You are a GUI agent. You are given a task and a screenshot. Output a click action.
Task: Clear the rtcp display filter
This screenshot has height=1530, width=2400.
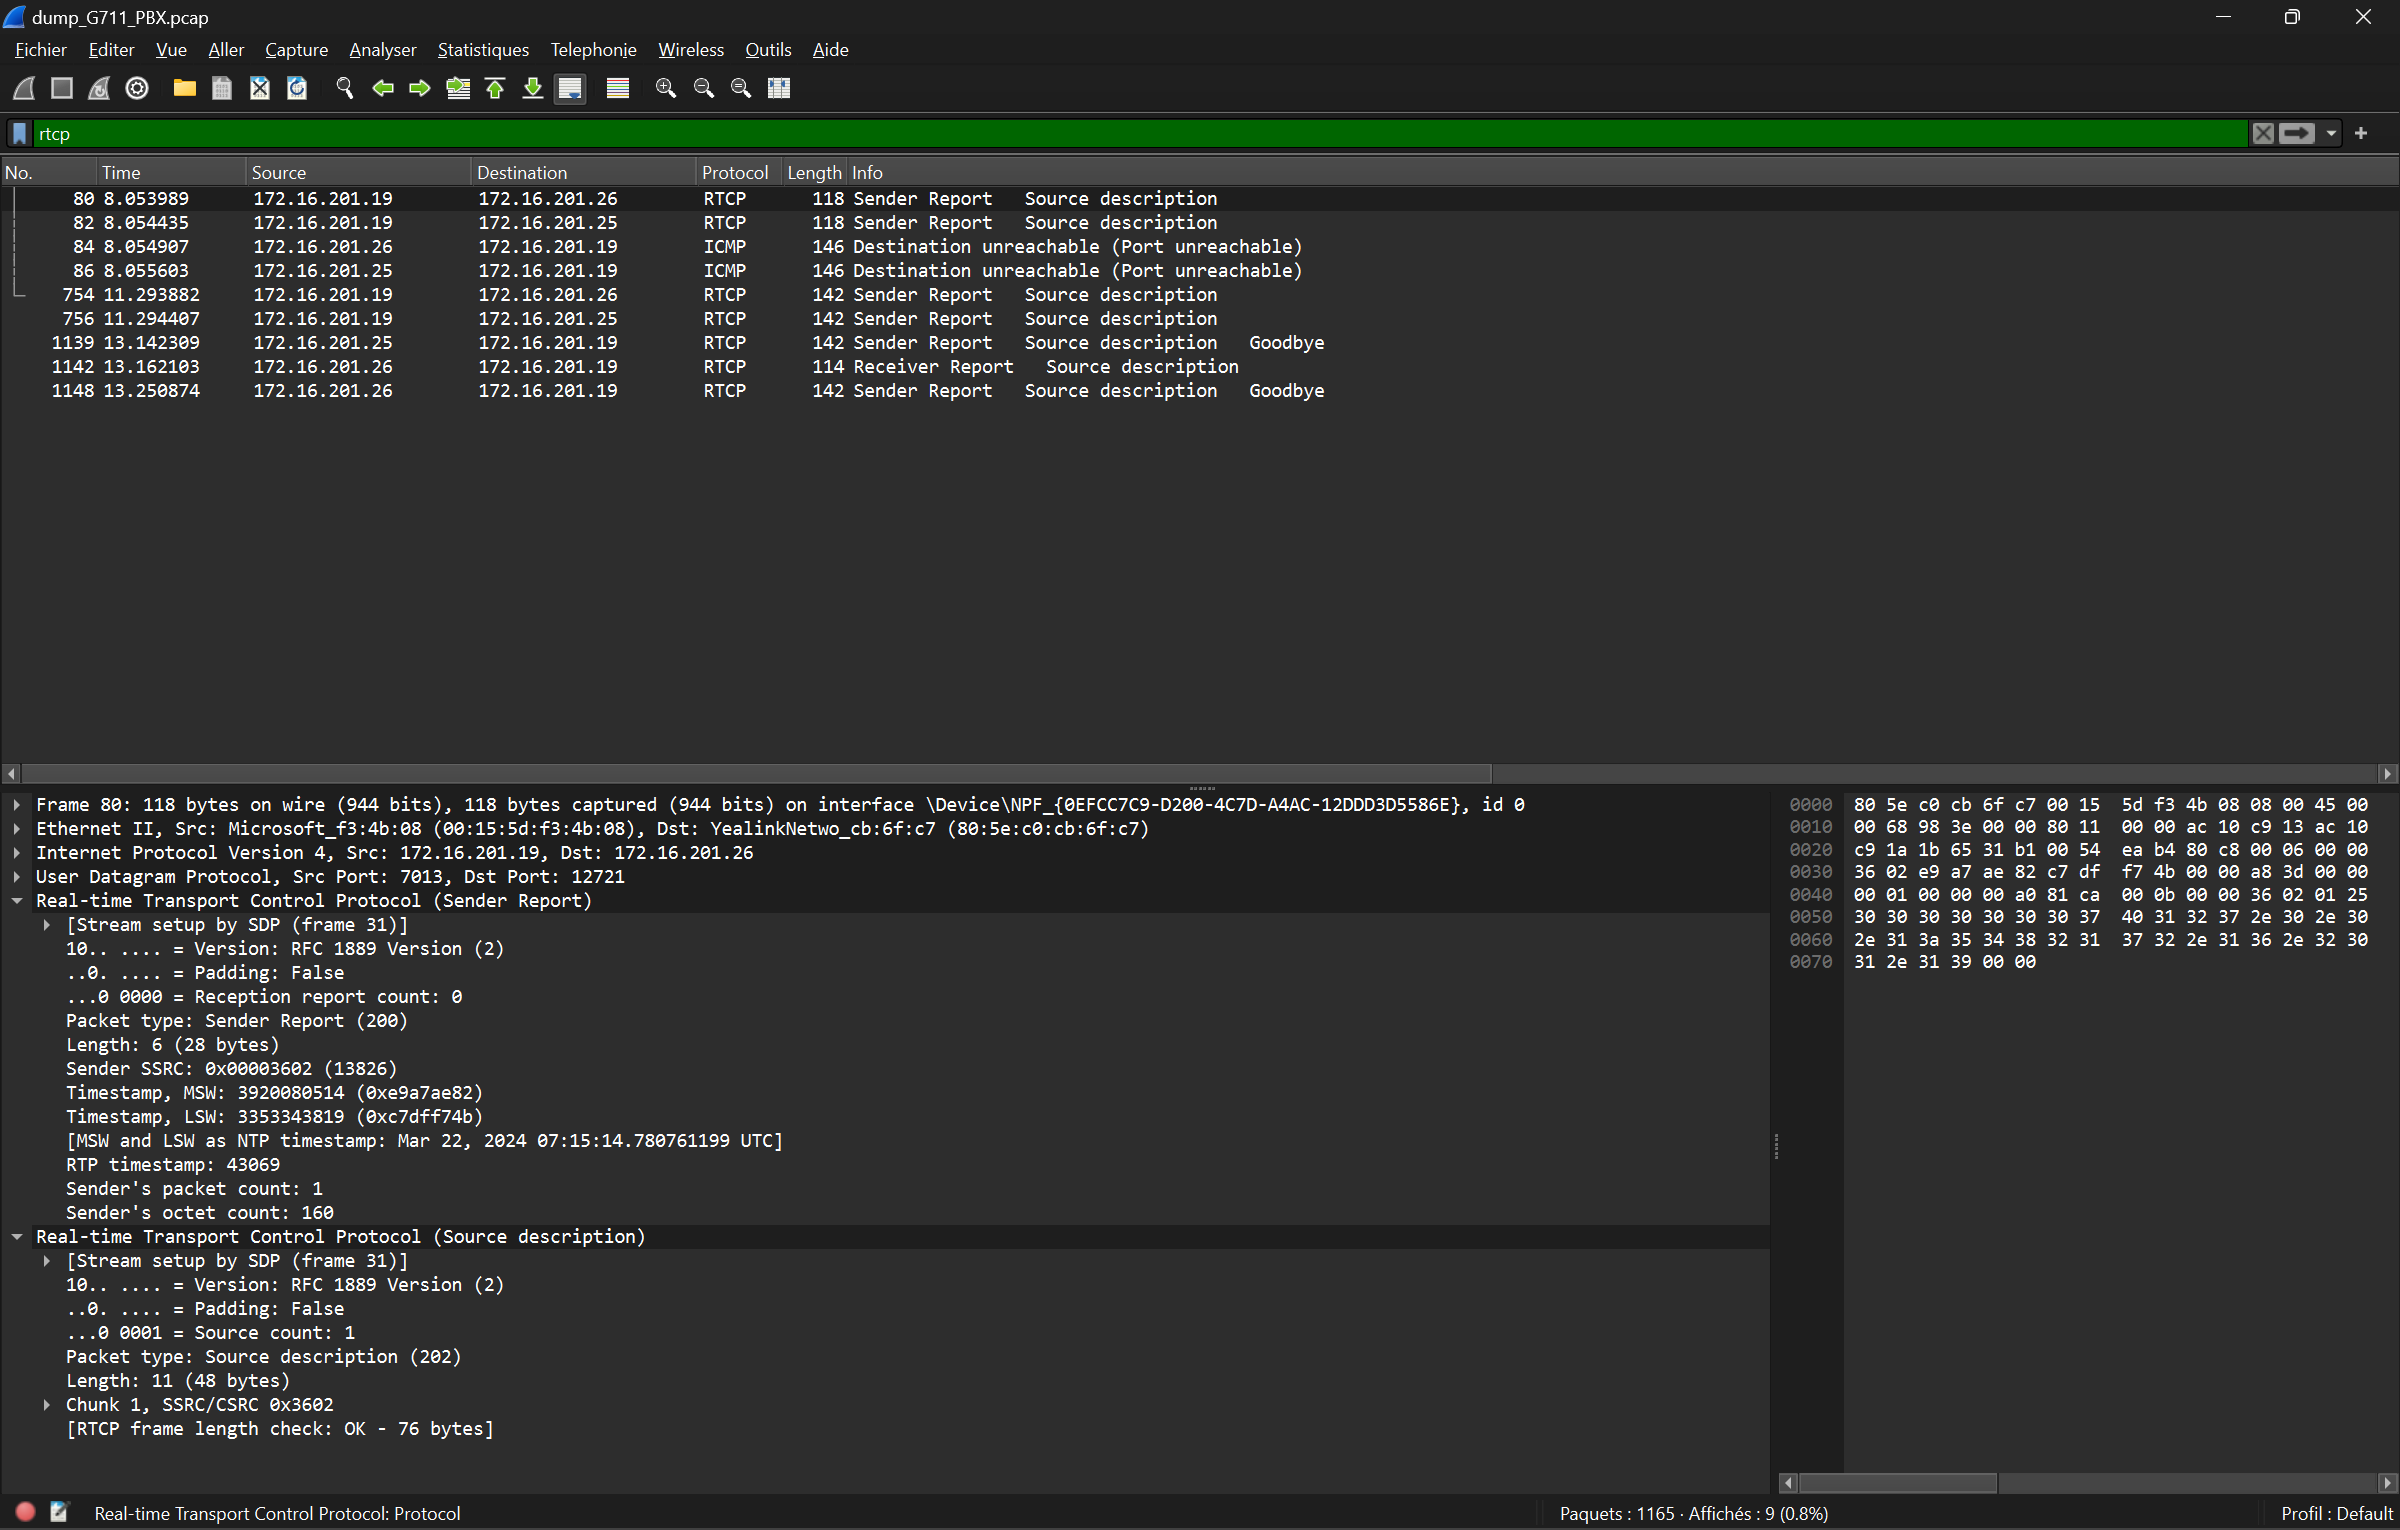coord(2263,133)
